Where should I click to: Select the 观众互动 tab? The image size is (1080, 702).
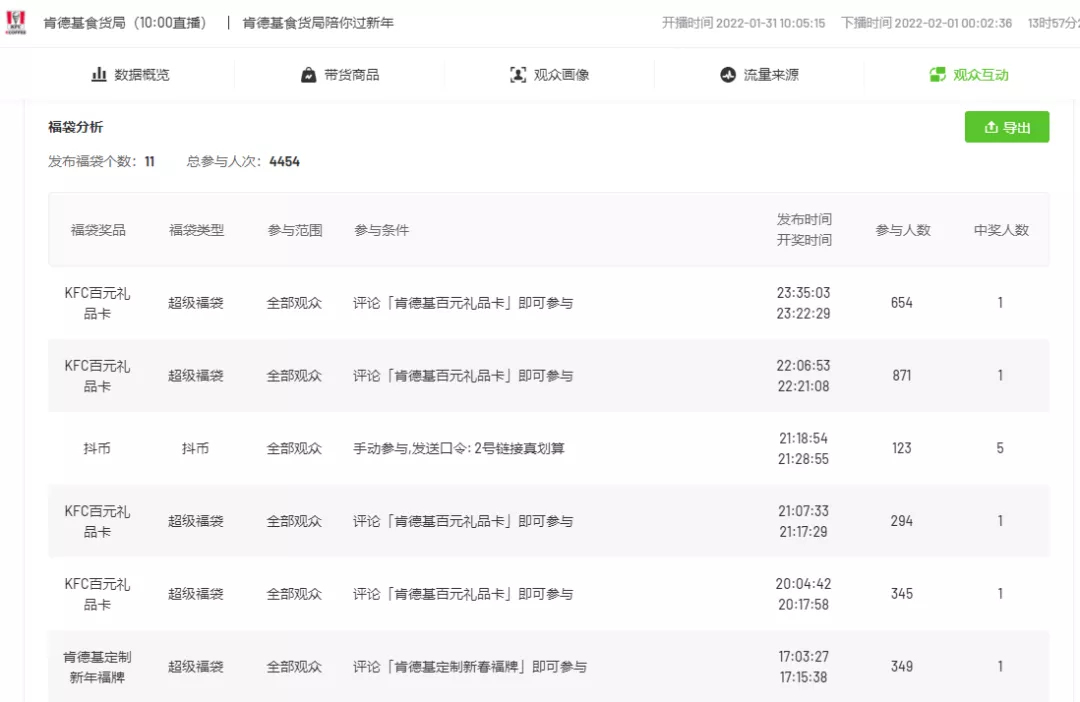click(968, 74)
